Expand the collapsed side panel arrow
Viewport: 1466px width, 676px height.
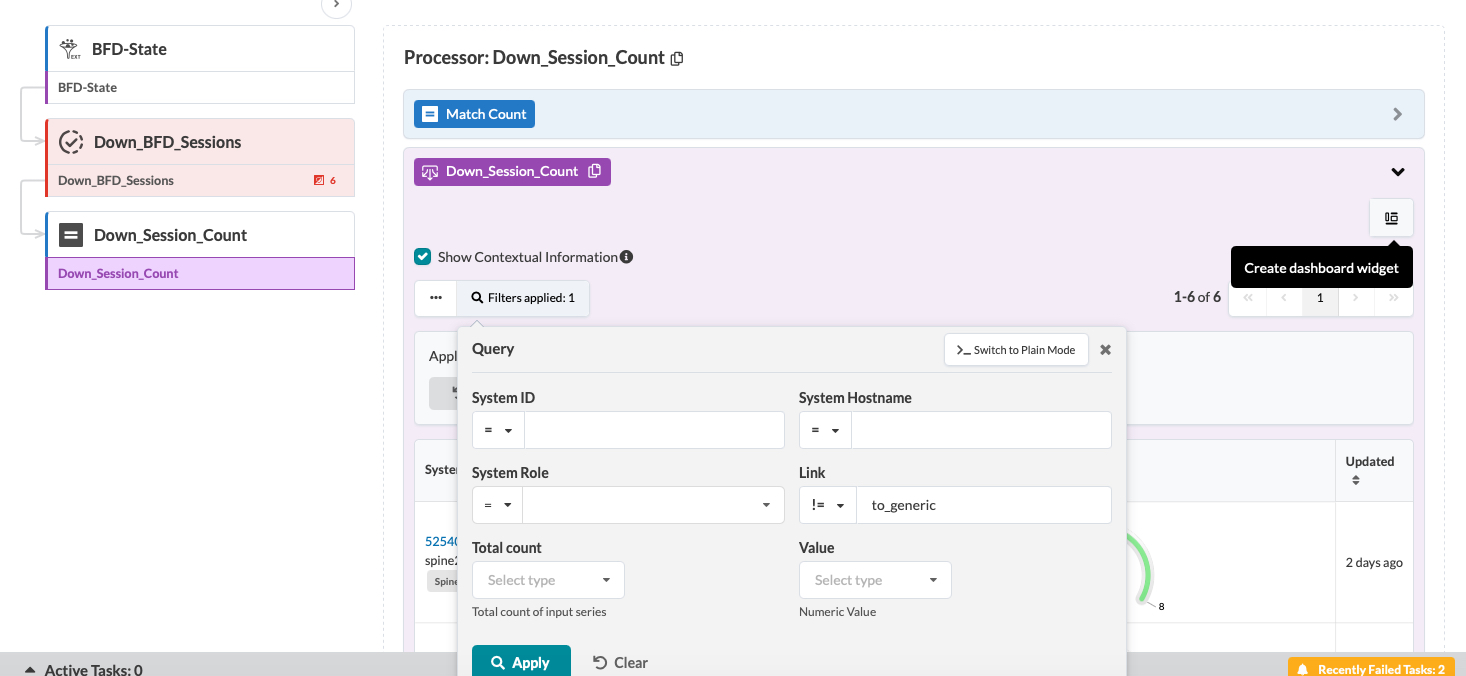coord(336,5)
